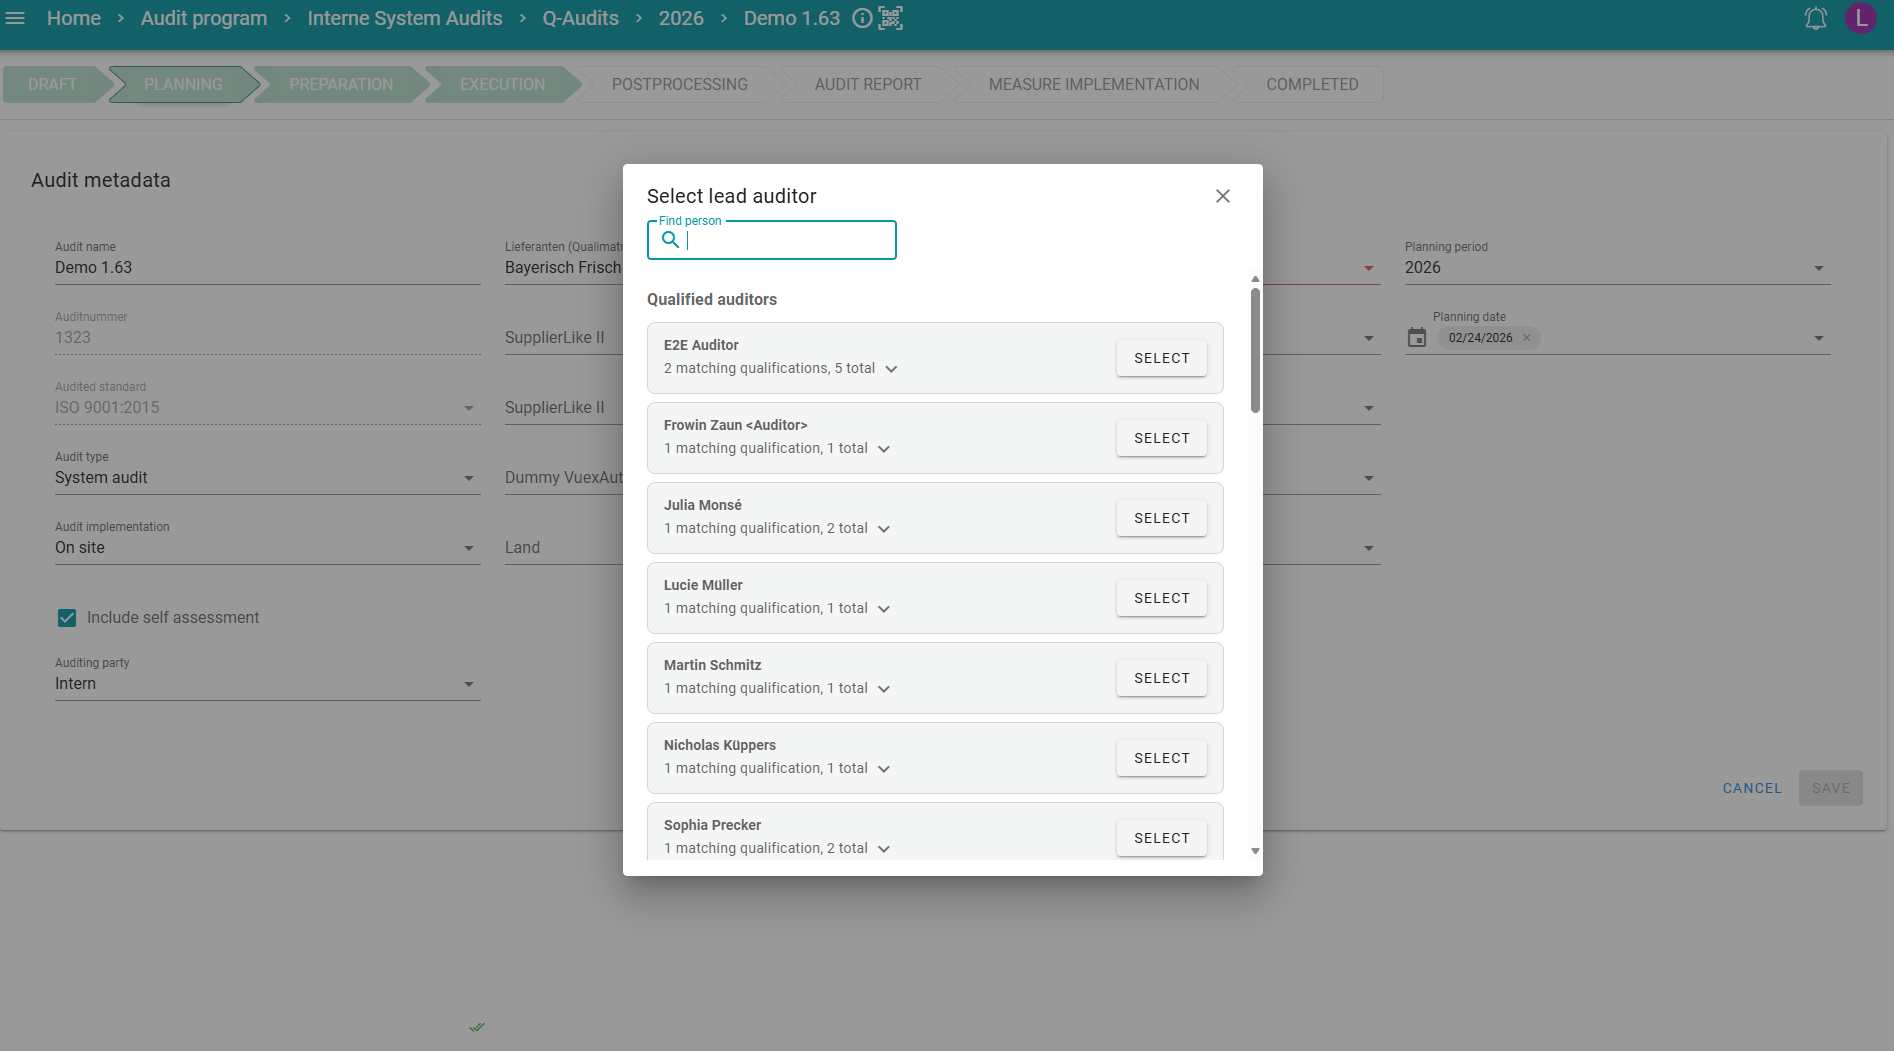Open the Planning period dropdown
Screen dimensions: 1894x1051
point(1818,268)
